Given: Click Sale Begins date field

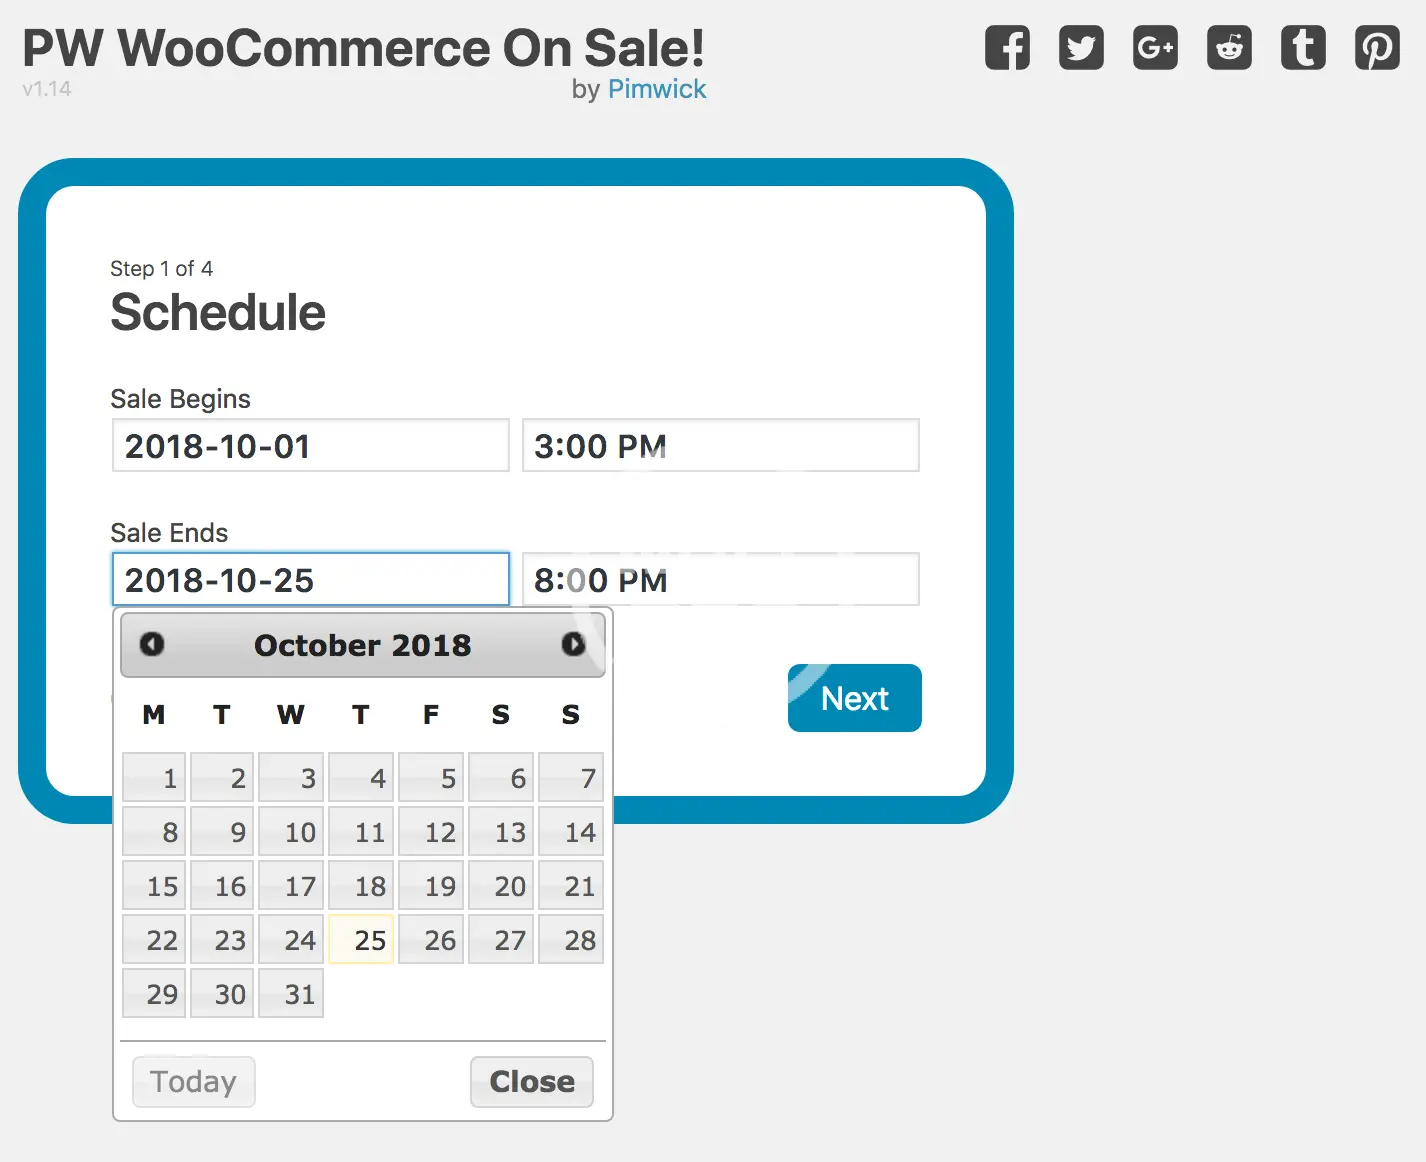Looking at the screenshot, I should 310,446.
